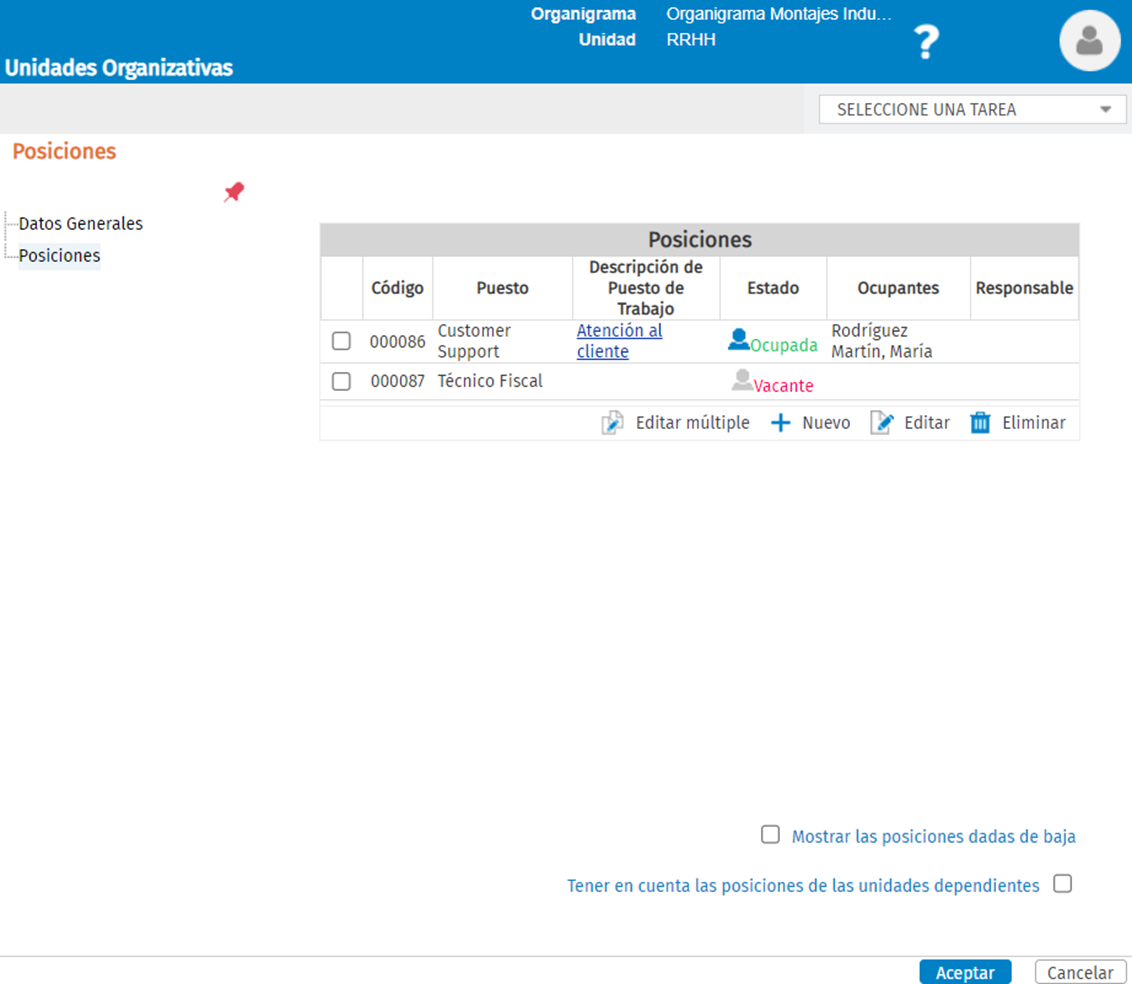This screenshot has width=1132, height=984.
Task: Click the Código column header
Action: (x=398, y=288)
